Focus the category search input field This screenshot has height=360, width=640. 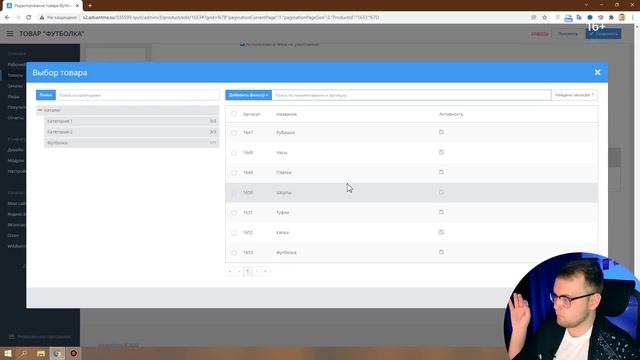pyautogui.click(x=138, y=95)
